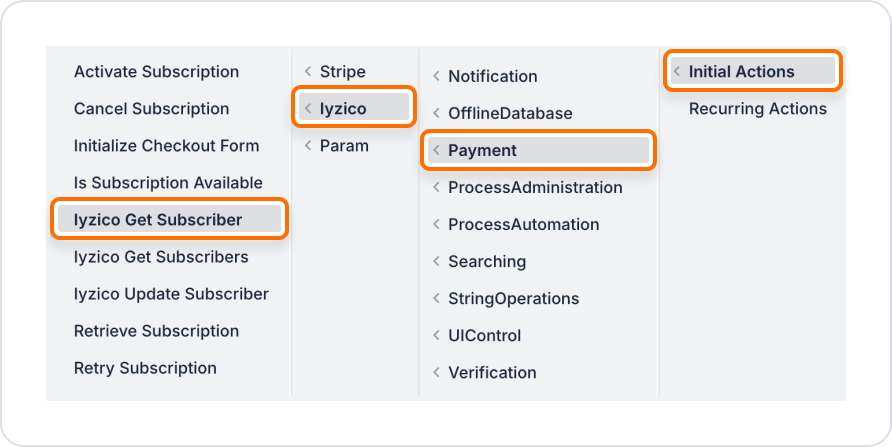Screen dimensions: 892x447
Task: Open the Param submenu
Action: [344, 146]
